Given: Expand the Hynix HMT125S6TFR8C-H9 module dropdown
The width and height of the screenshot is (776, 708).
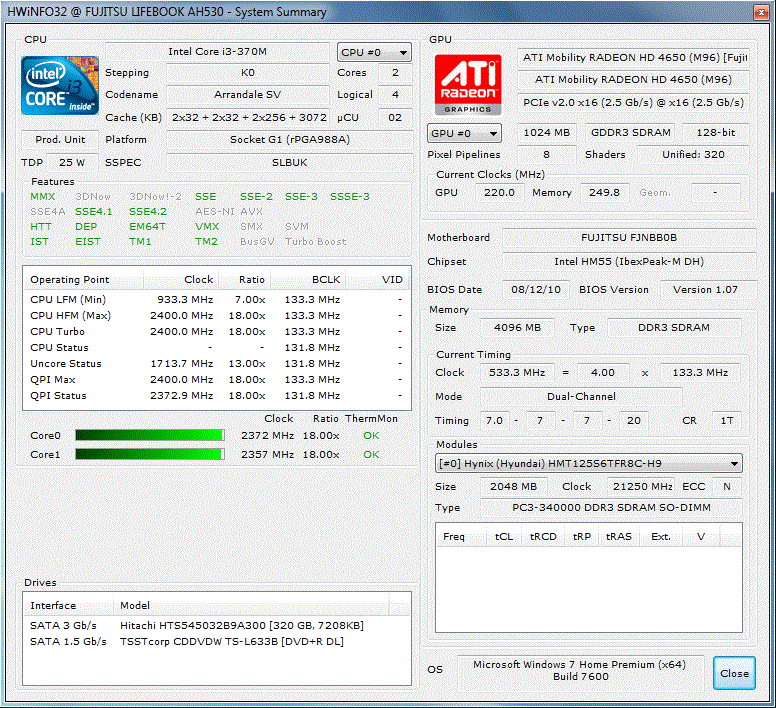Looking at the screenshot, I should pos(588,464).
